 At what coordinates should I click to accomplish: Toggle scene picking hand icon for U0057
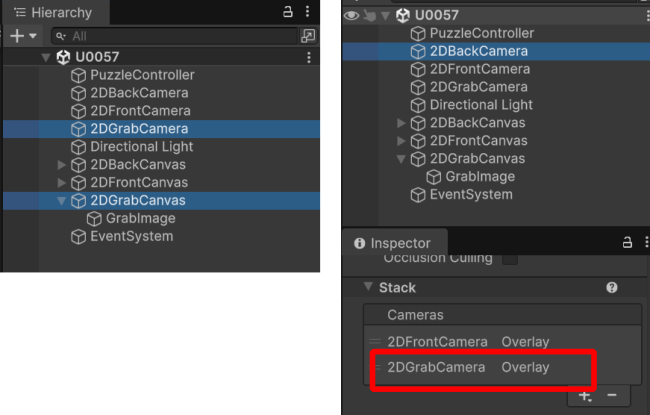tap(368, 15)
